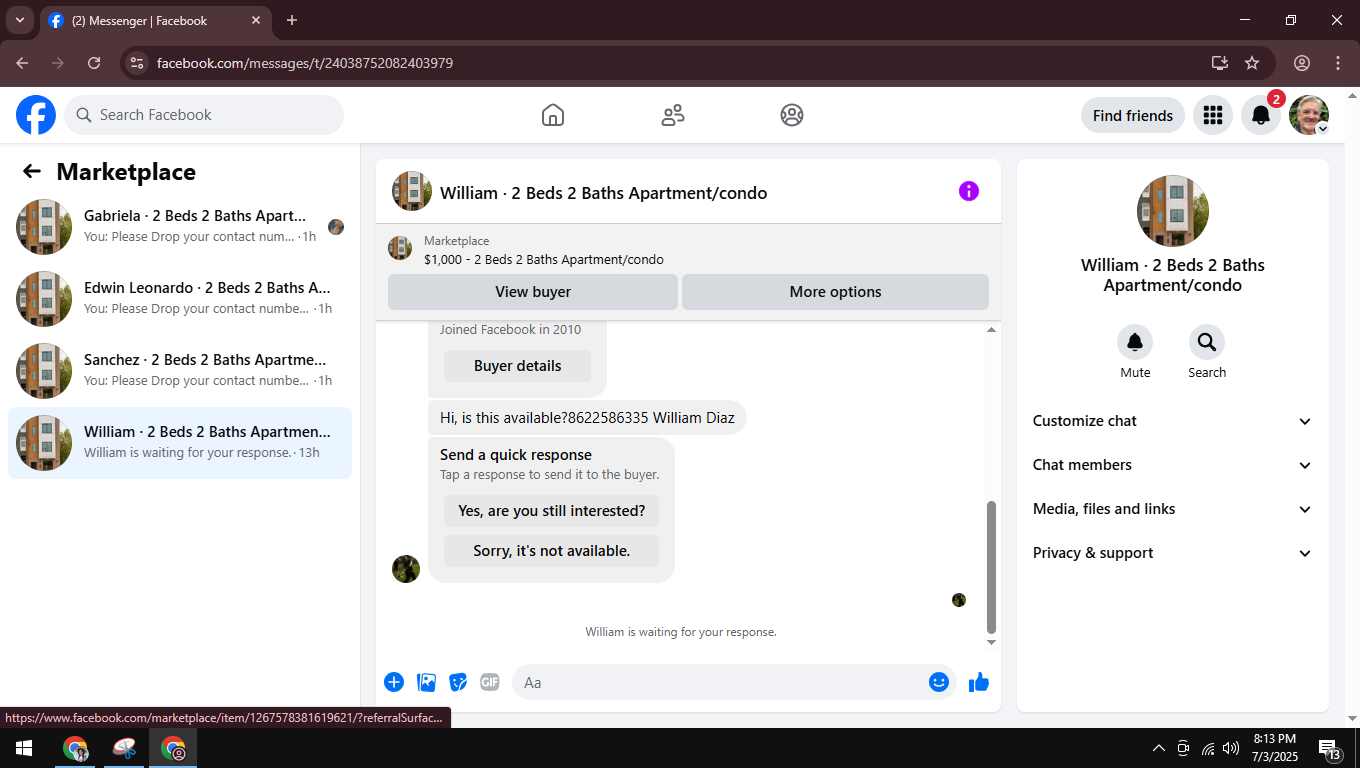The height and width of the screenshot is (768, 1360).
Task: Choose a sticker from the composer
Action: (458, 682)
